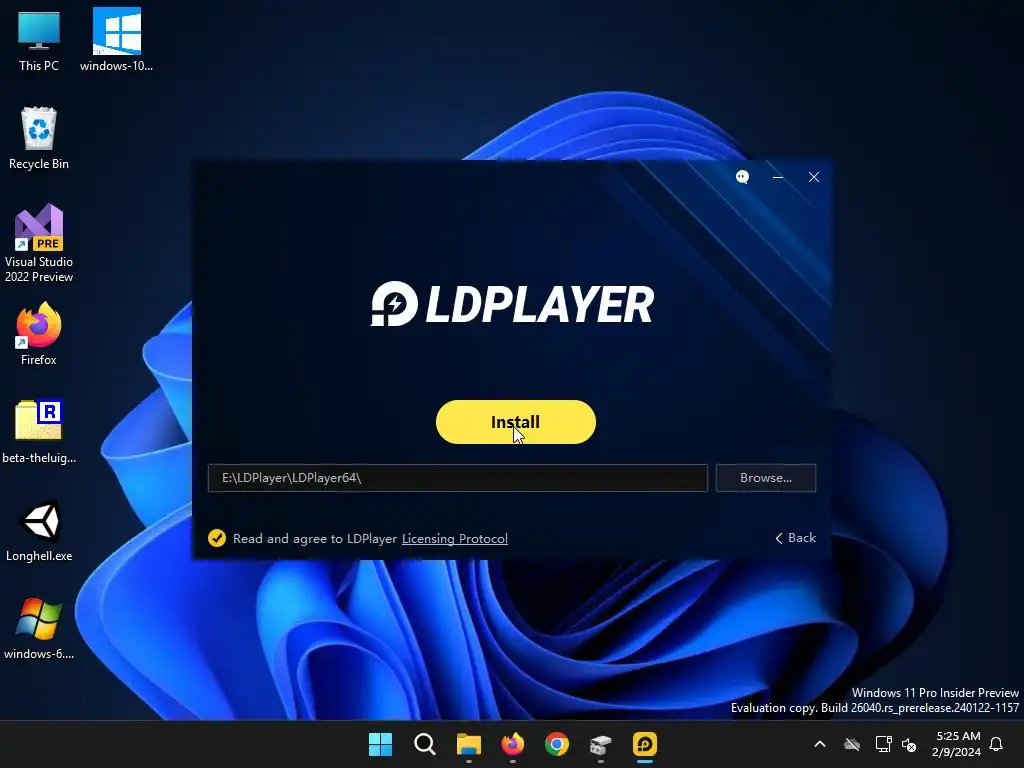
Task: Expand hidden system tray icons
Action: coord(820,744)
